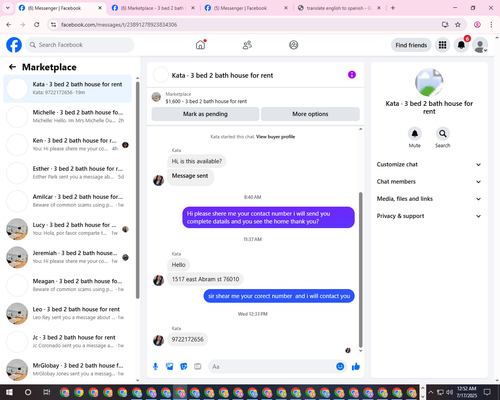Screen dimensions: 500x400
Task: Open Windows Action Center notification icon
Action: coord(488,392)
